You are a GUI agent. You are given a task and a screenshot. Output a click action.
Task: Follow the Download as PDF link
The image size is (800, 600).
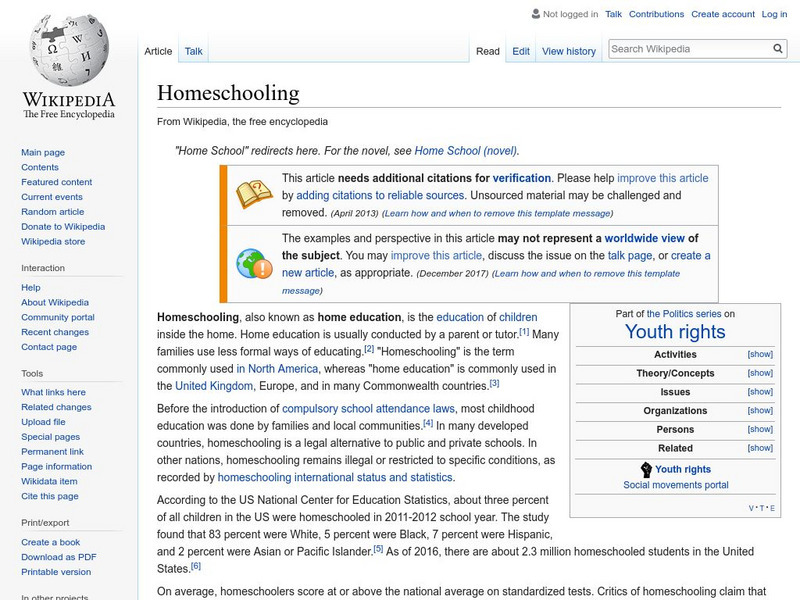(59, 557)
